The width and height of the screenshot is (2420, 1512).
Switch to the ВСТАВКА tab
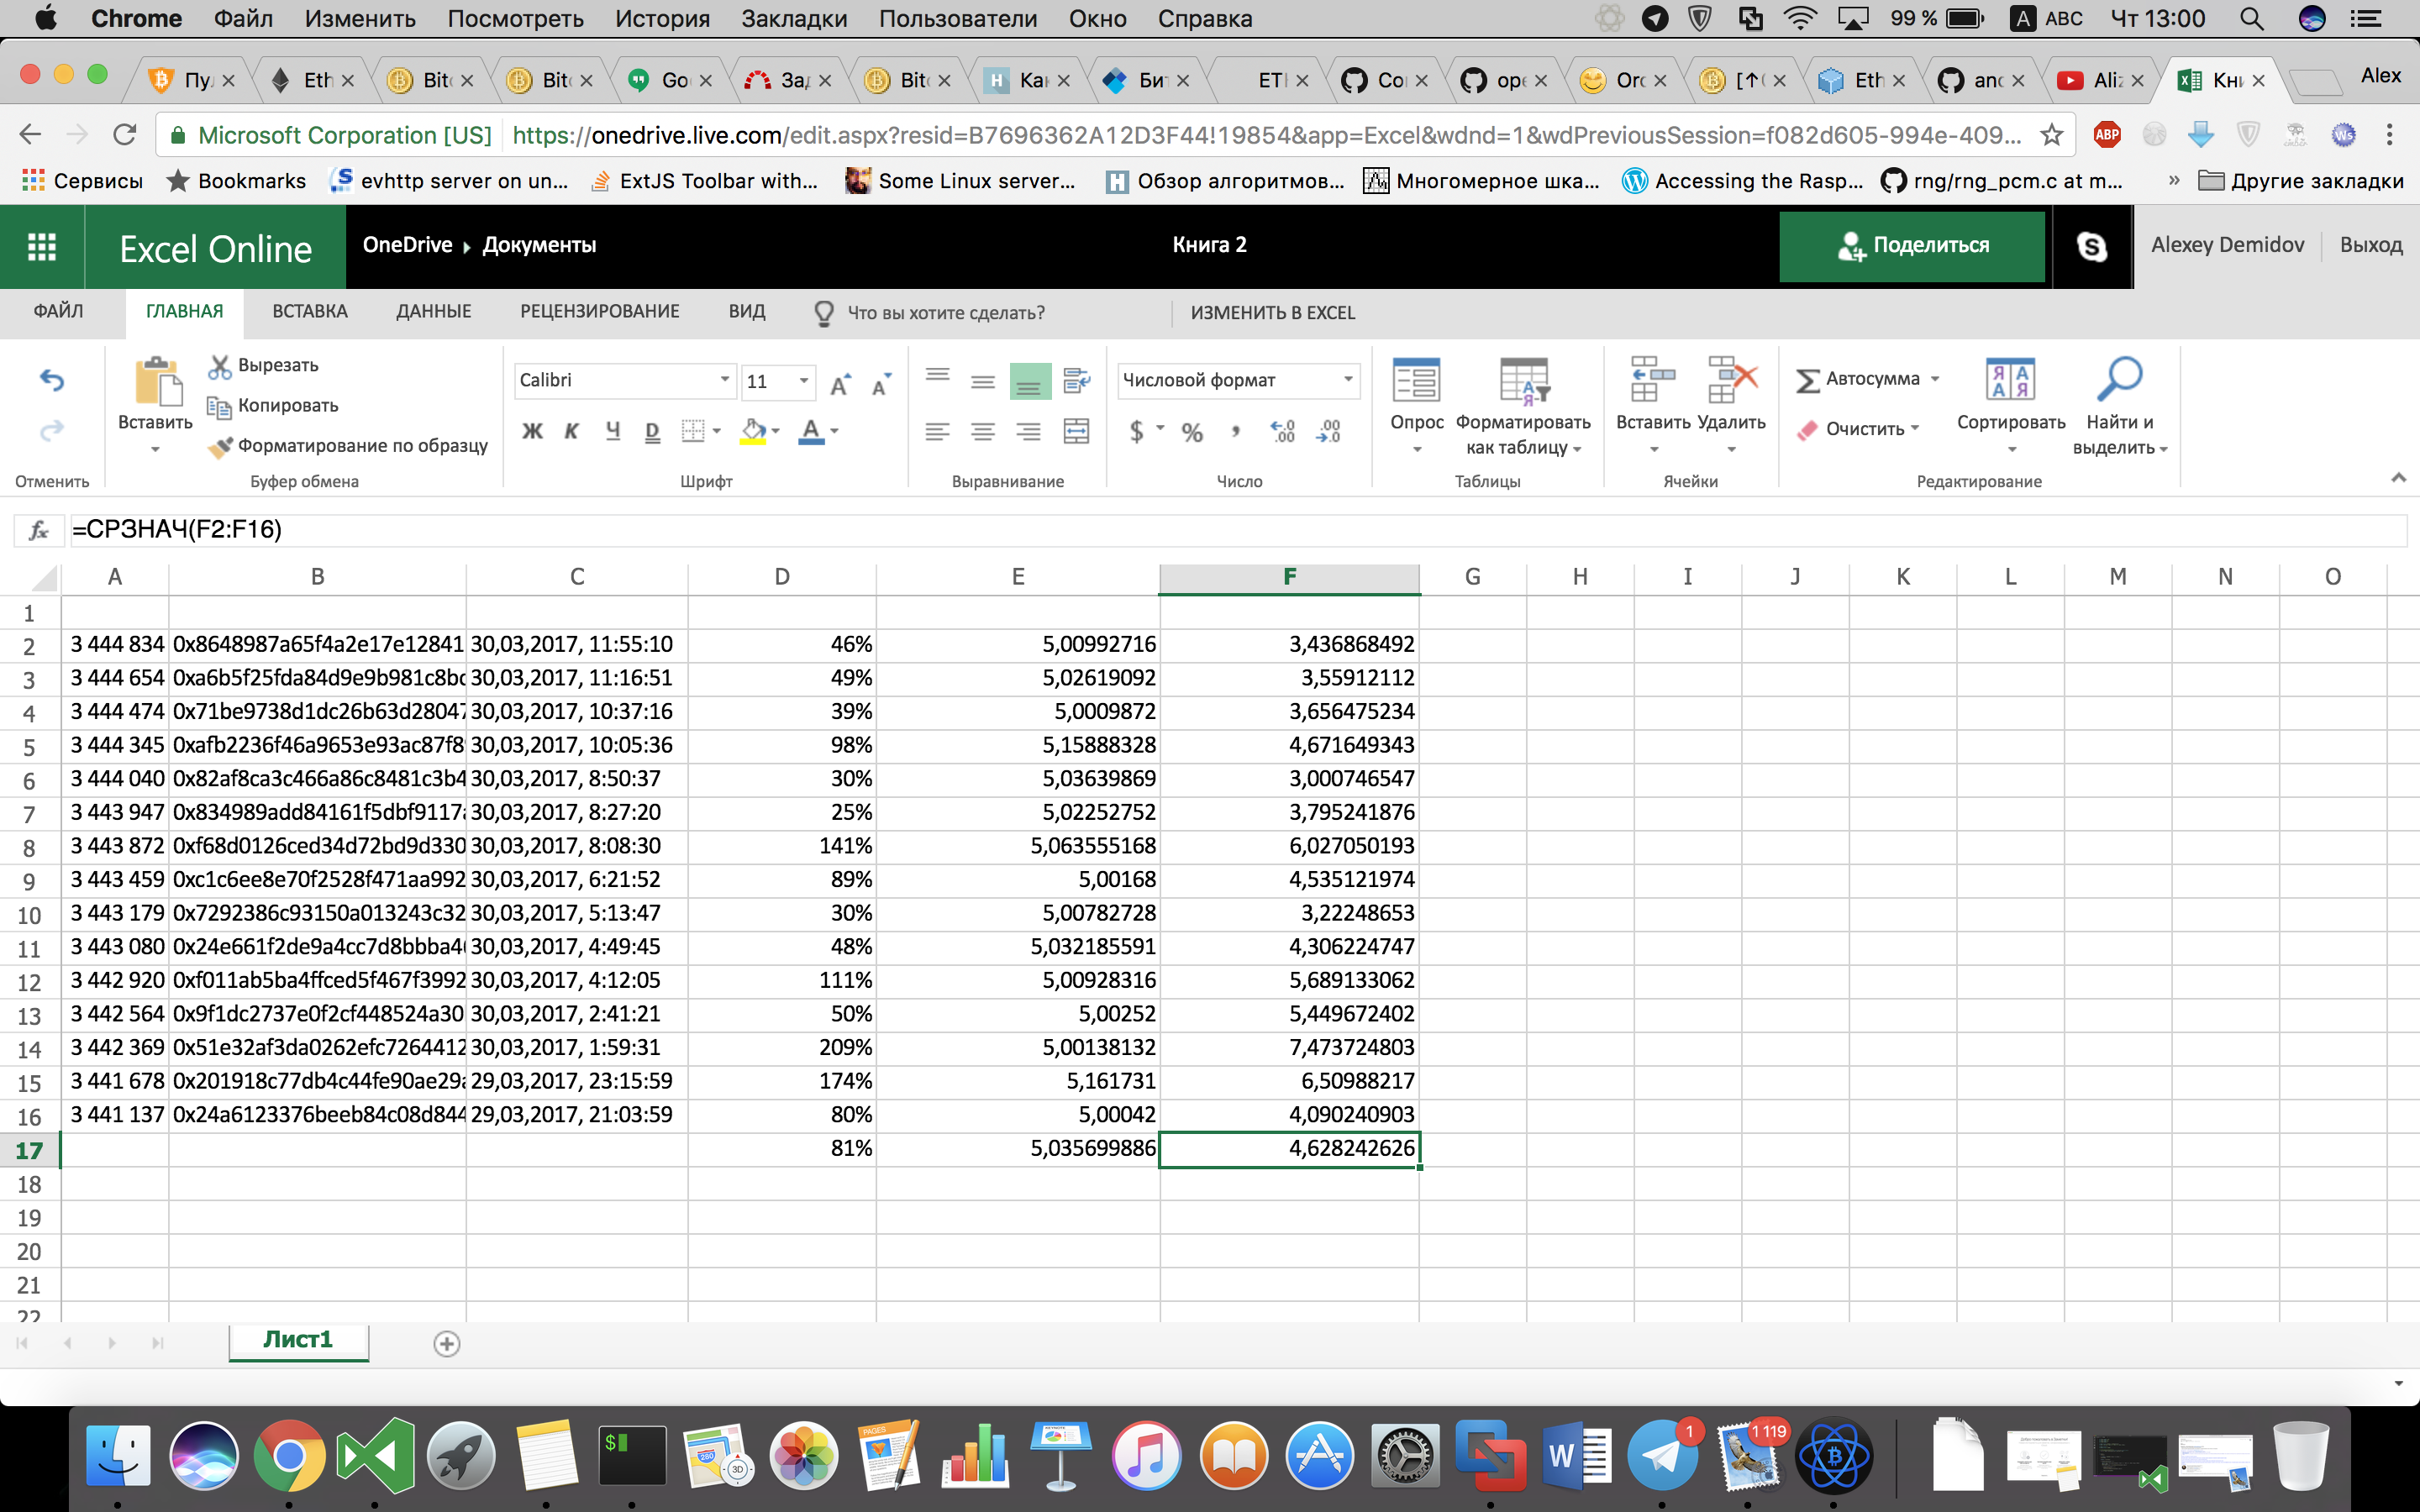pos(310,311)
